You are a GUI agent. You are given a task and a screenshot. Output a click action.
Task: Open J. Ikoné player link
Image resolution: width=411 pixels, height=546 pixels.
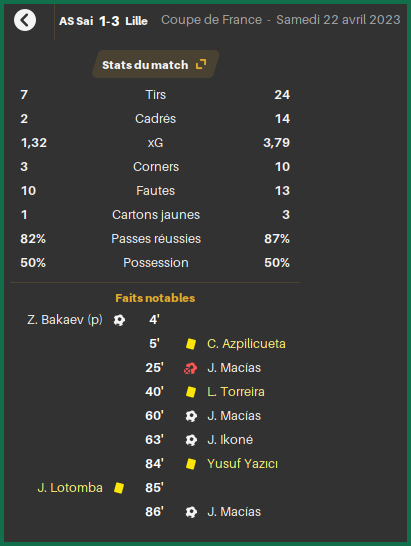230,440
